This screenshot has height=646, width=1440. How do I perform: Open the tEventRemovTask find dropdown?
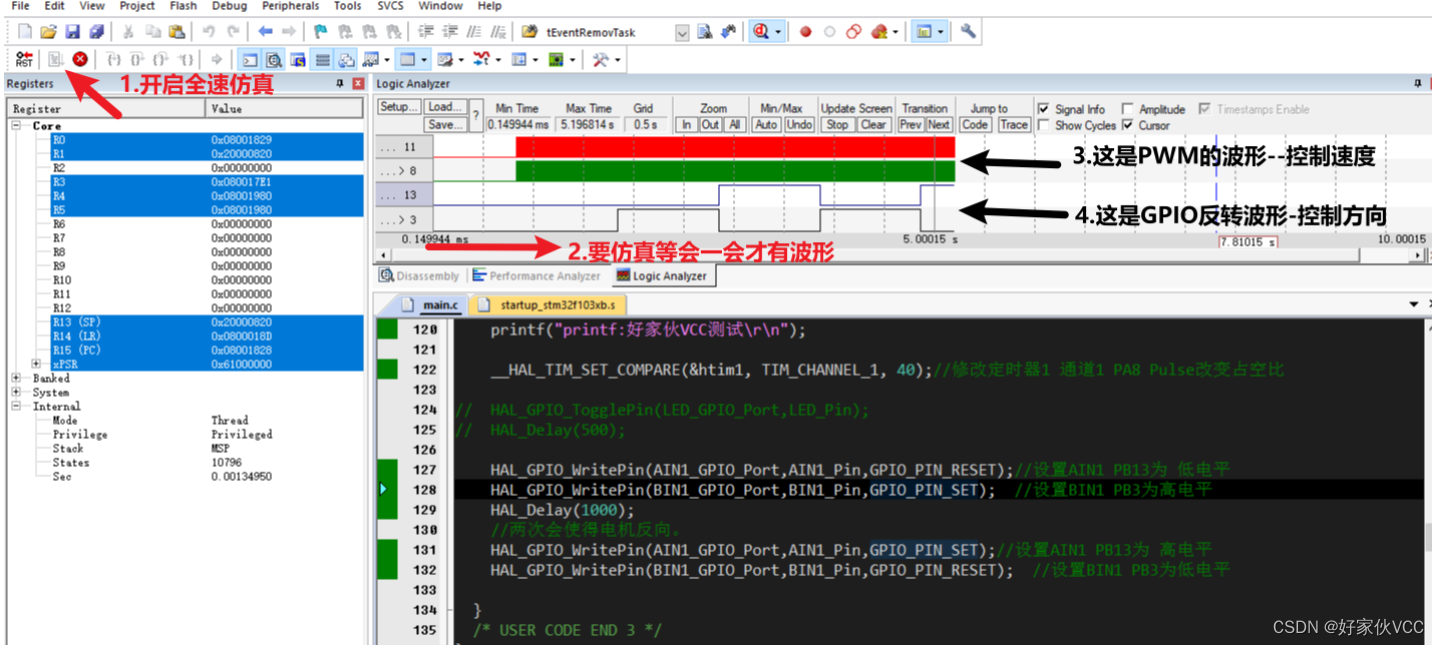pos(682,33)
